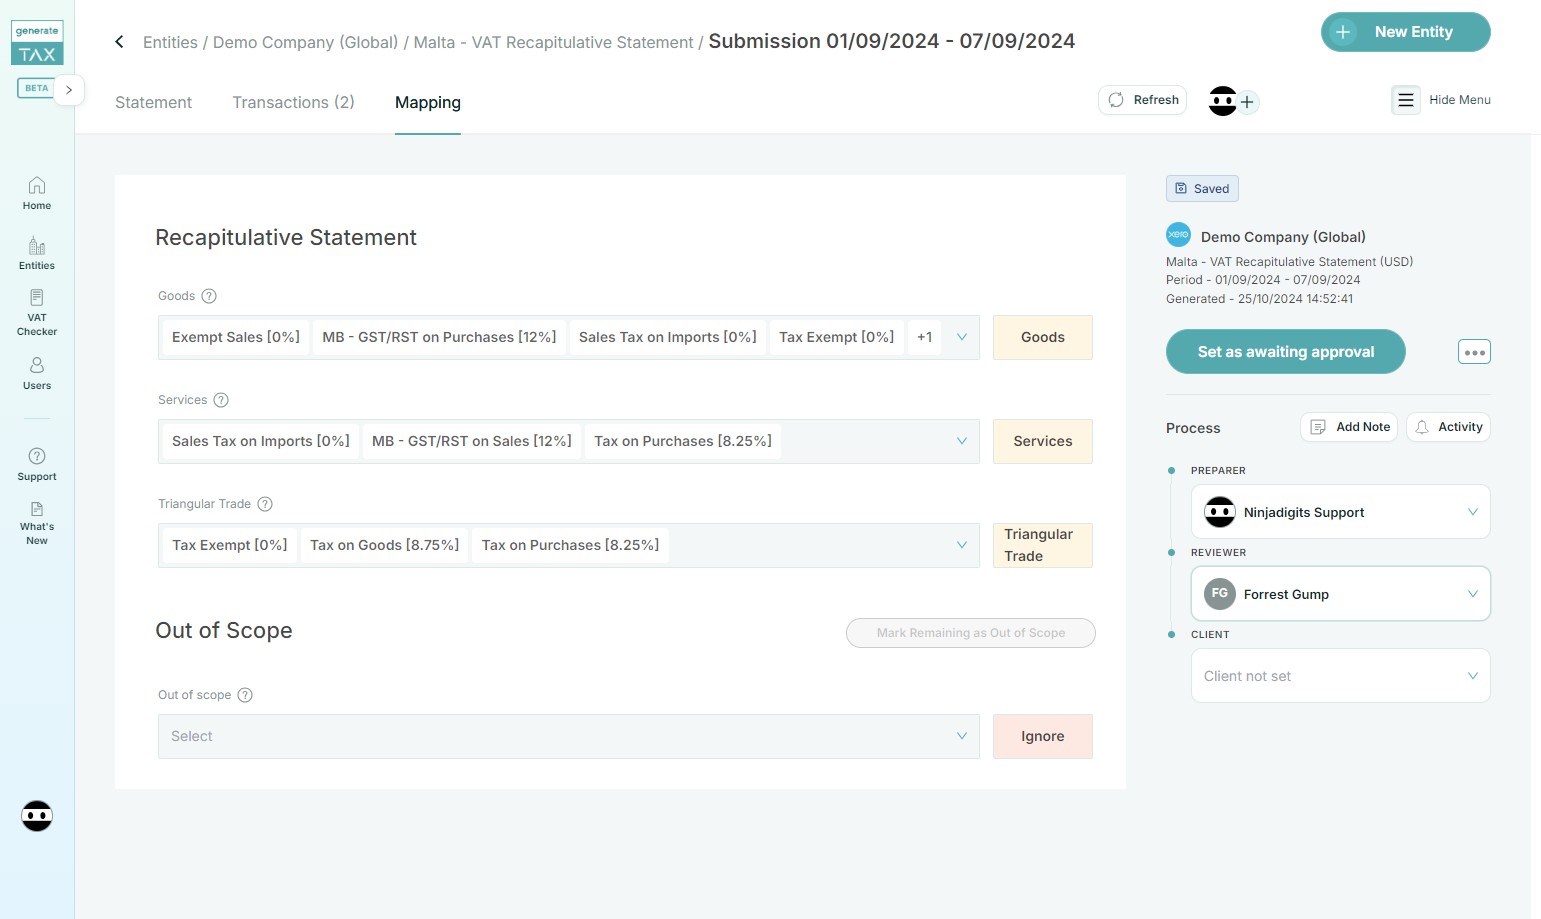Screen dimensions: 1541x919
Task: Open the three-dots more options menu
Action: (x=1474, y=352)
